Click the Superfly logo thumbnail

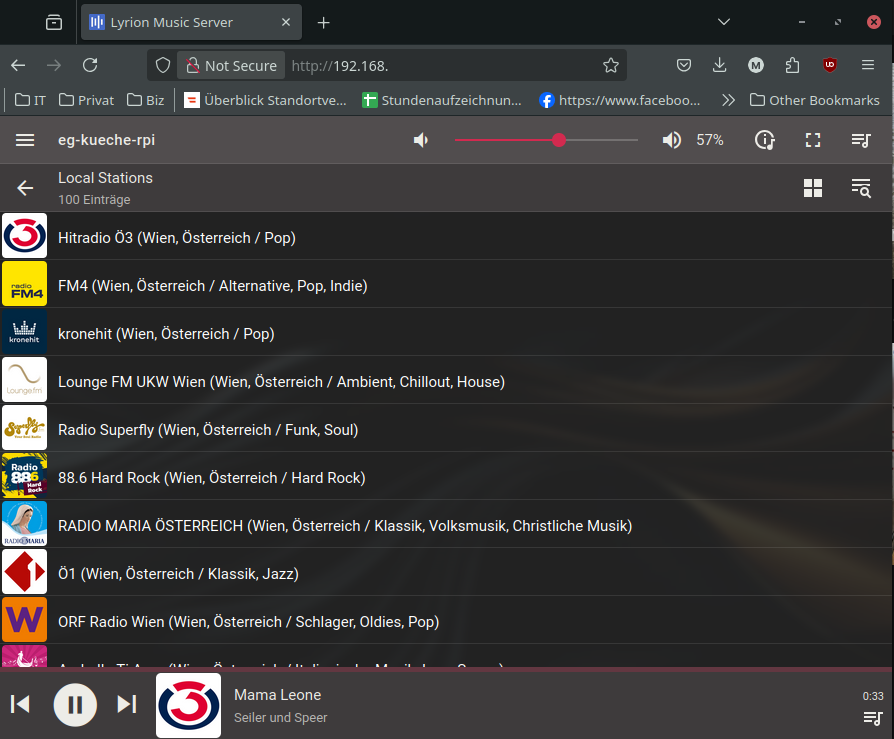[25, 428]
